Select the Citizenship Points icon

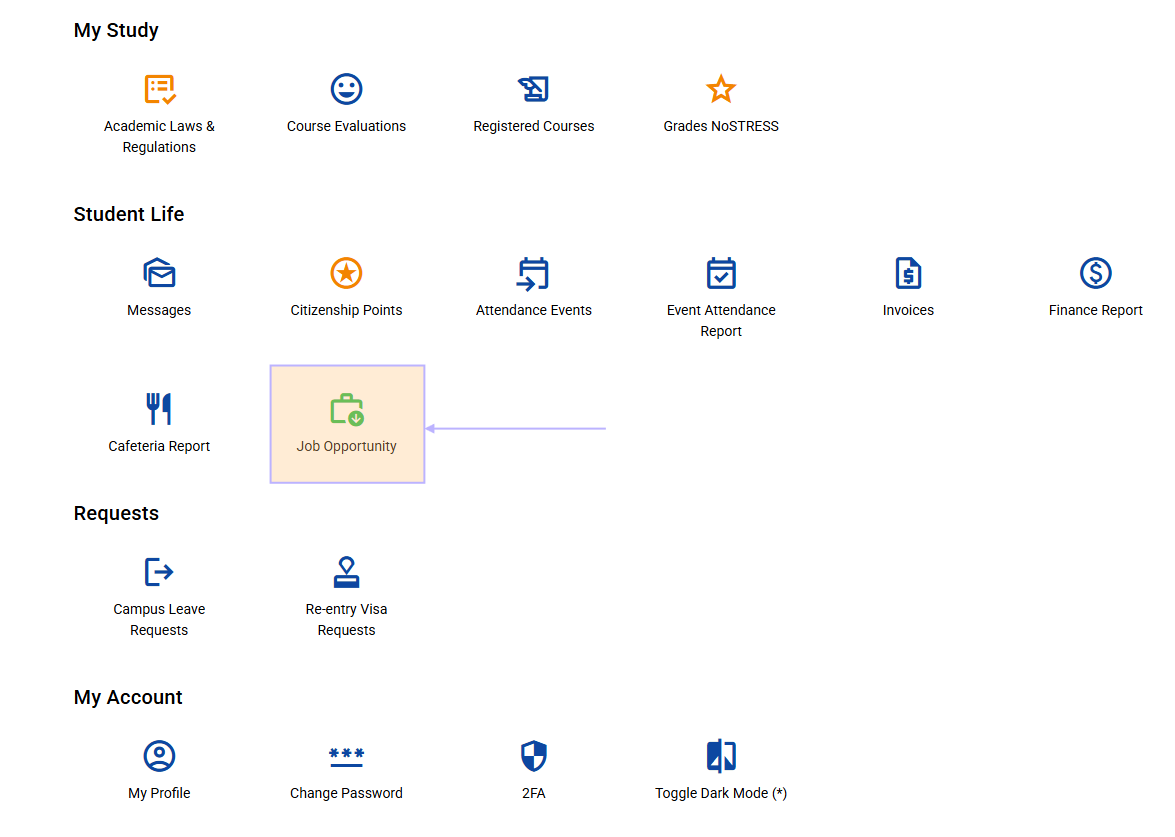[x=346, y=272]
